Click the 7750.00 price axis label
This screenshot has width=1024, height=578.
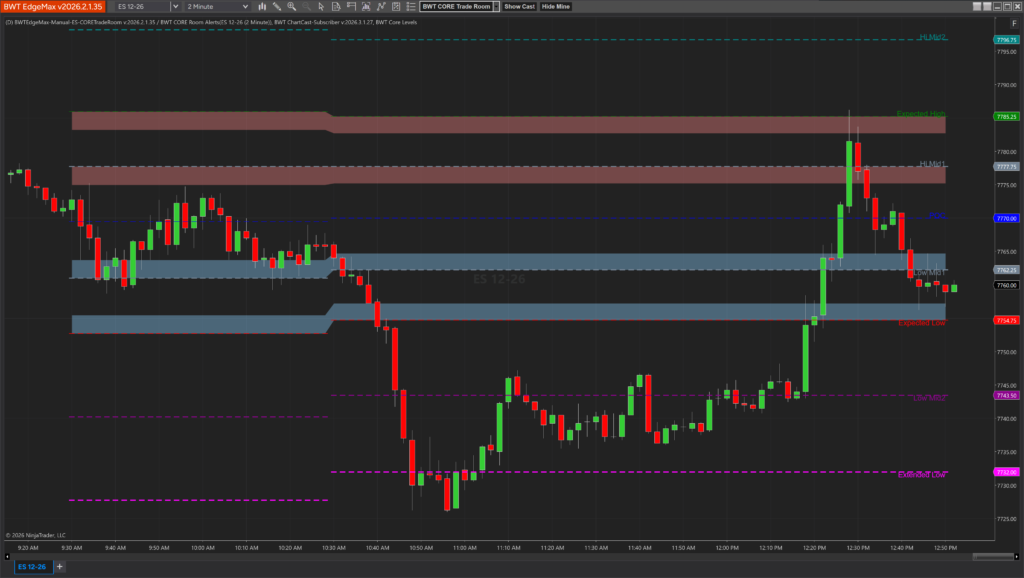pyautogui.click(x=1006, y=352)
